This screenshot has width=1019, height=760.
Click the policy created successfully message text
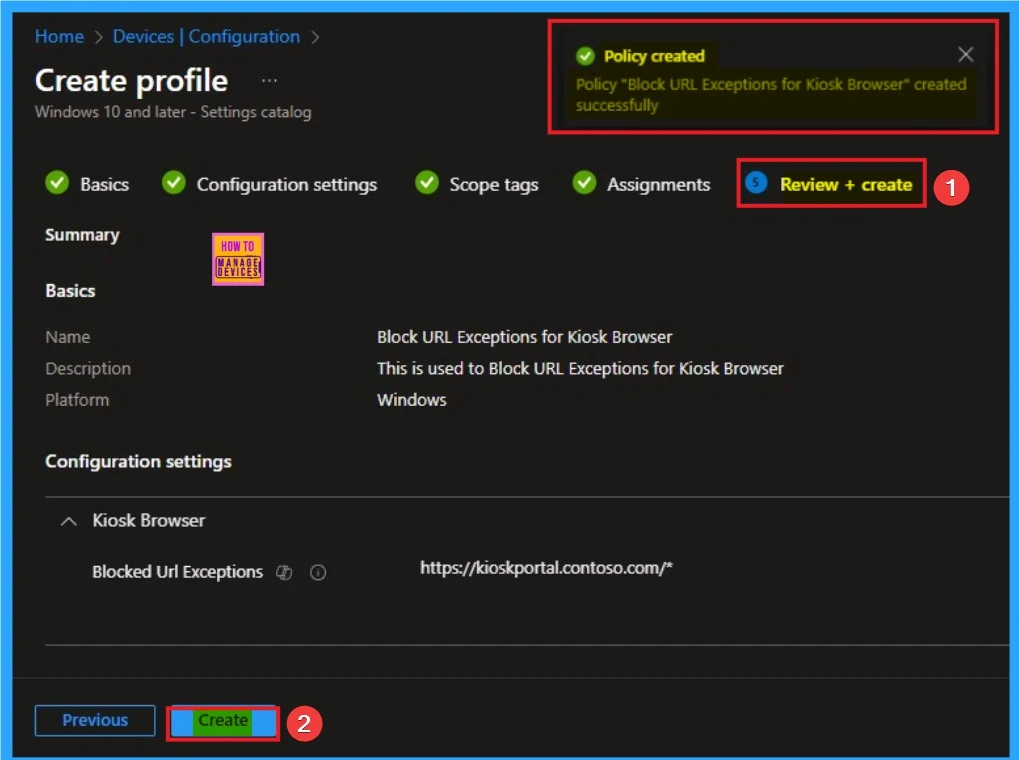[x=770, y=94]
